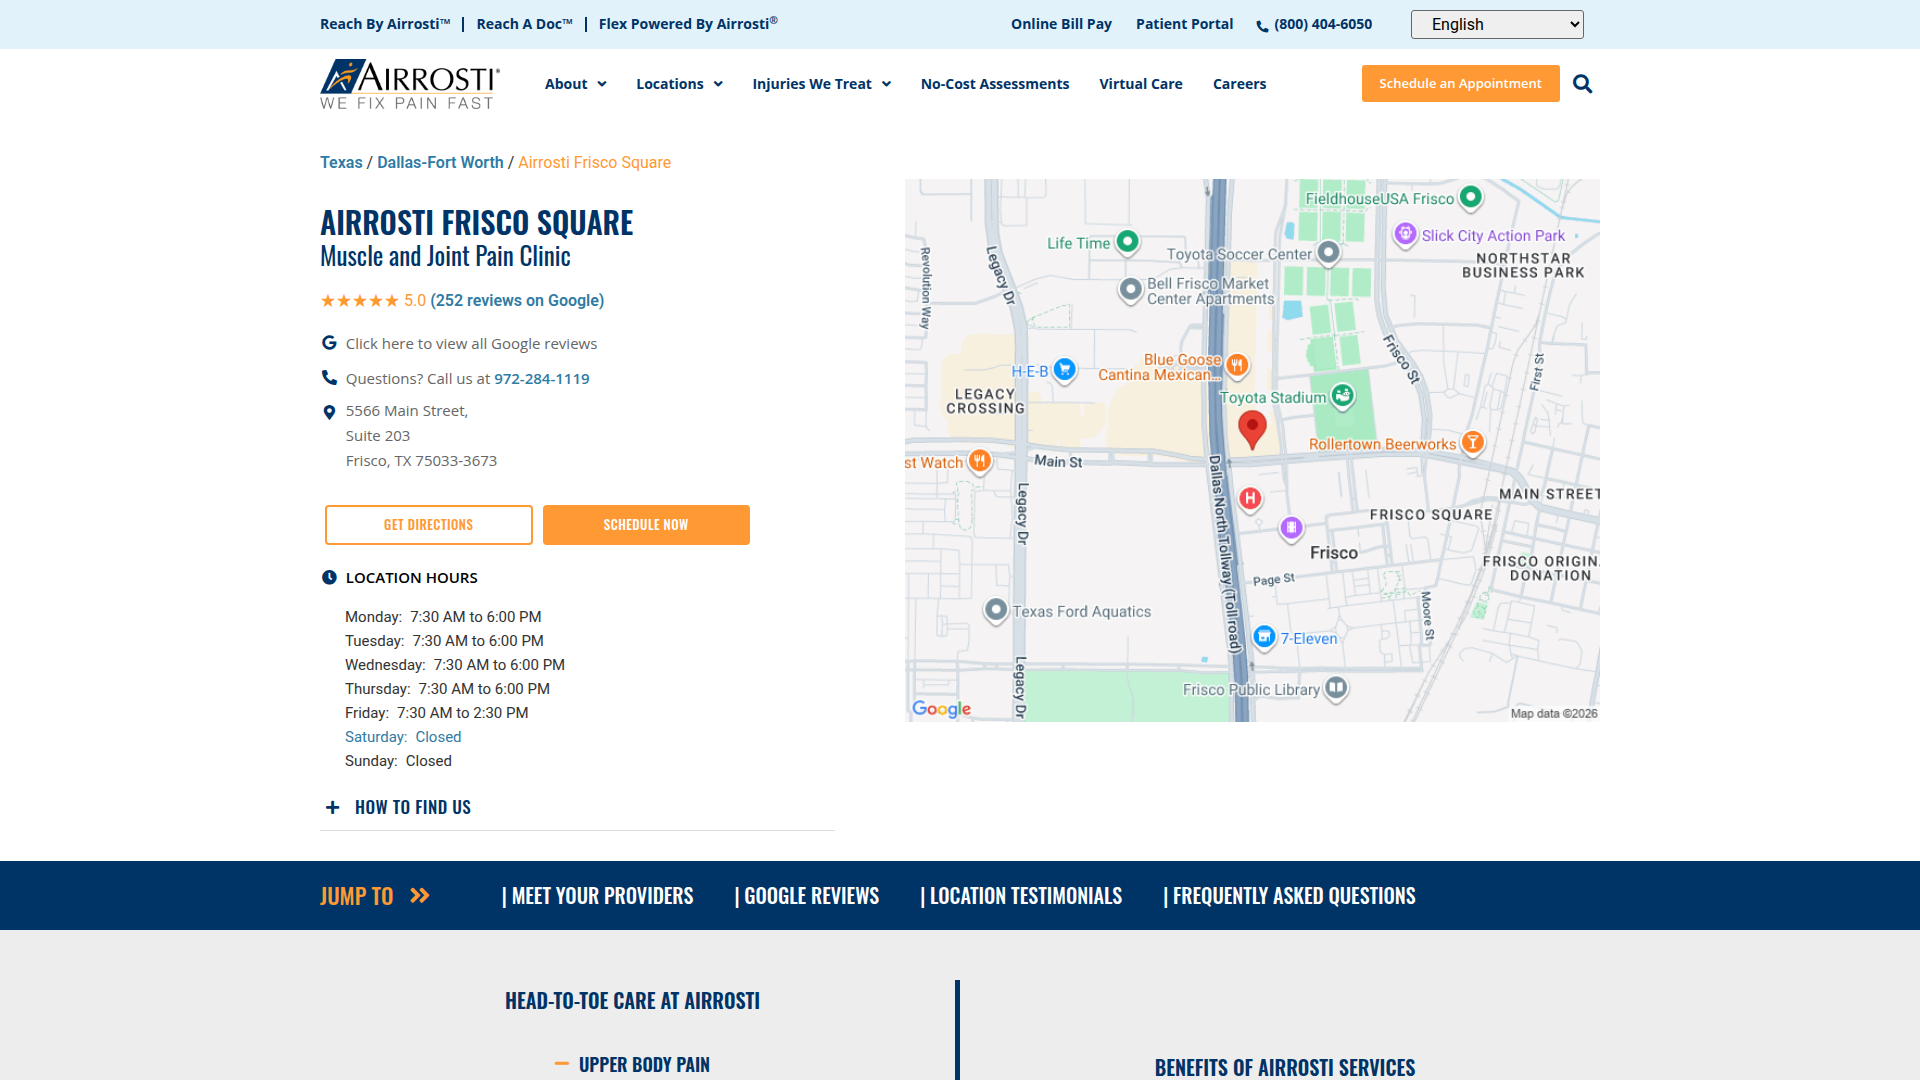Click Schedule an Appointment button
This screenshot has width=1920, height=1080.
[x=1460, y=83]
